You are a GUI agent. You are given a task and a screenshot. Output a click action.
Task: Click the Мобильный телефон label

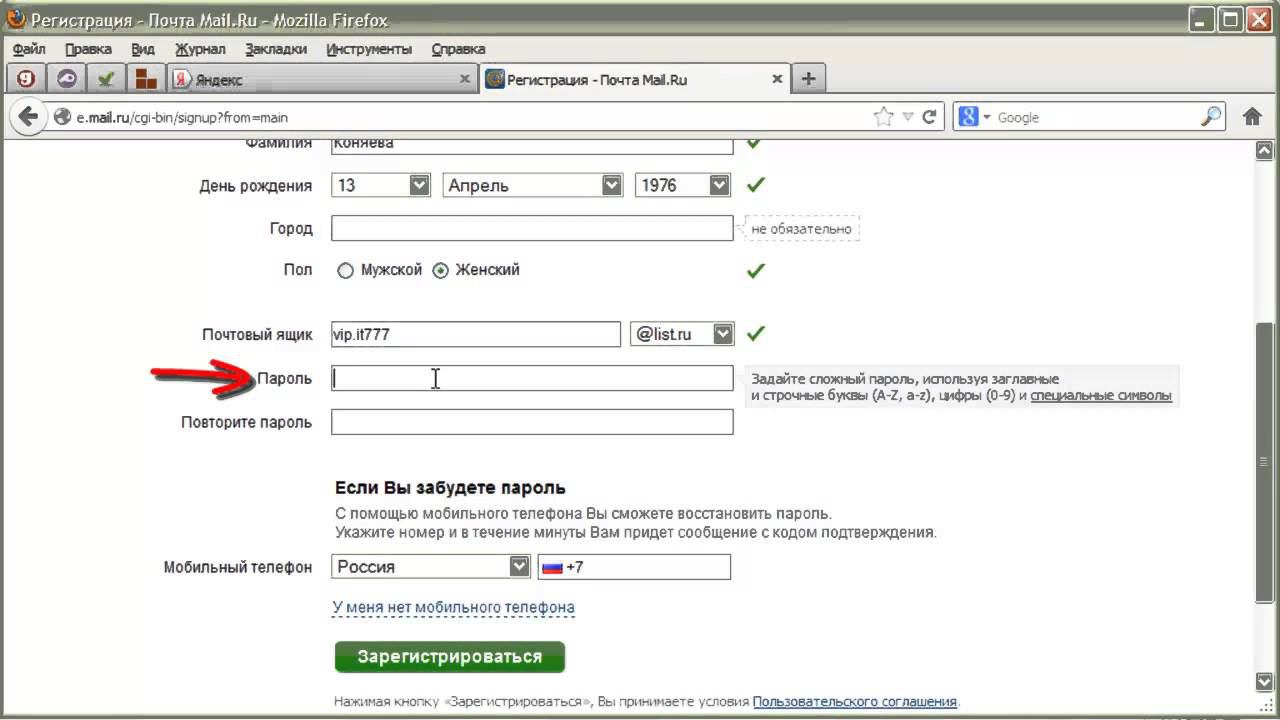point(238,567)
